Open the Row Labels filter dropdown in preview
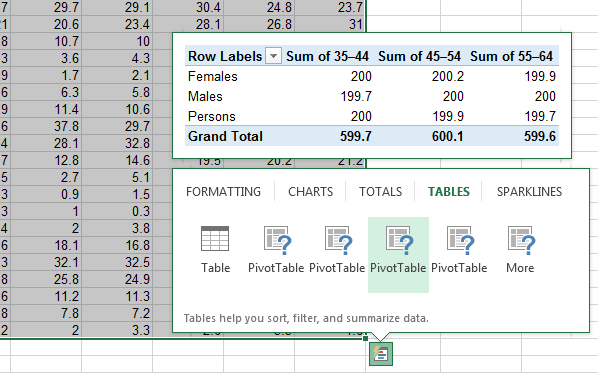 [x=273, y=56]
